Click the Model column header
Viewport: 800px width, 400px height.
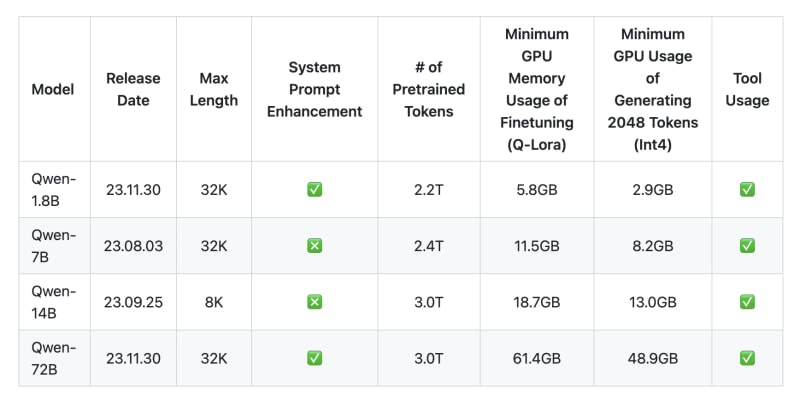pos(53,89)
